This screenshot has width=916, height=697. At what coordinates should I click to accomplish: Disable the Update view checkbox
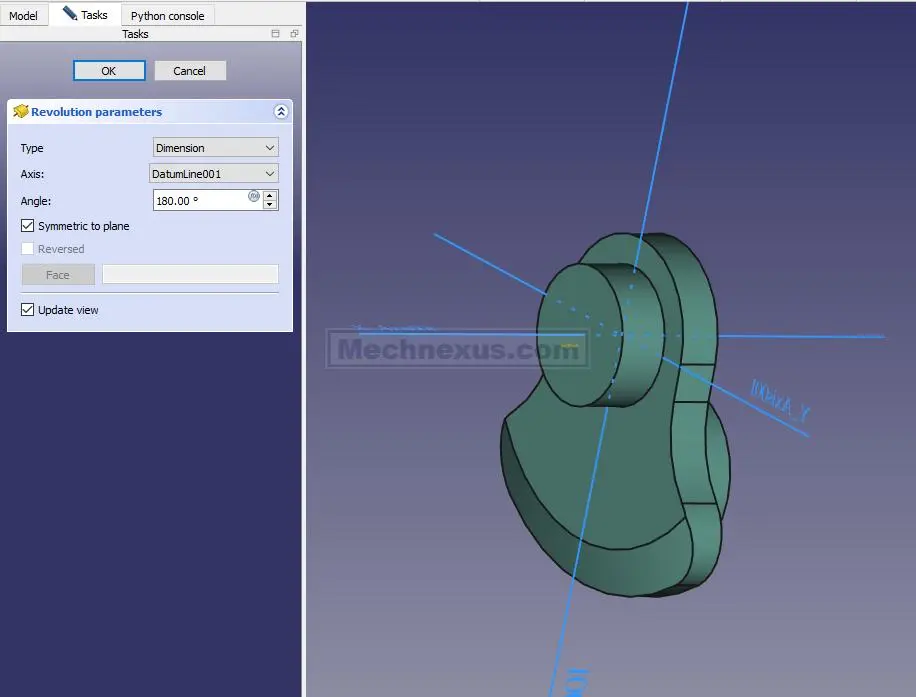tap(28, 310)
